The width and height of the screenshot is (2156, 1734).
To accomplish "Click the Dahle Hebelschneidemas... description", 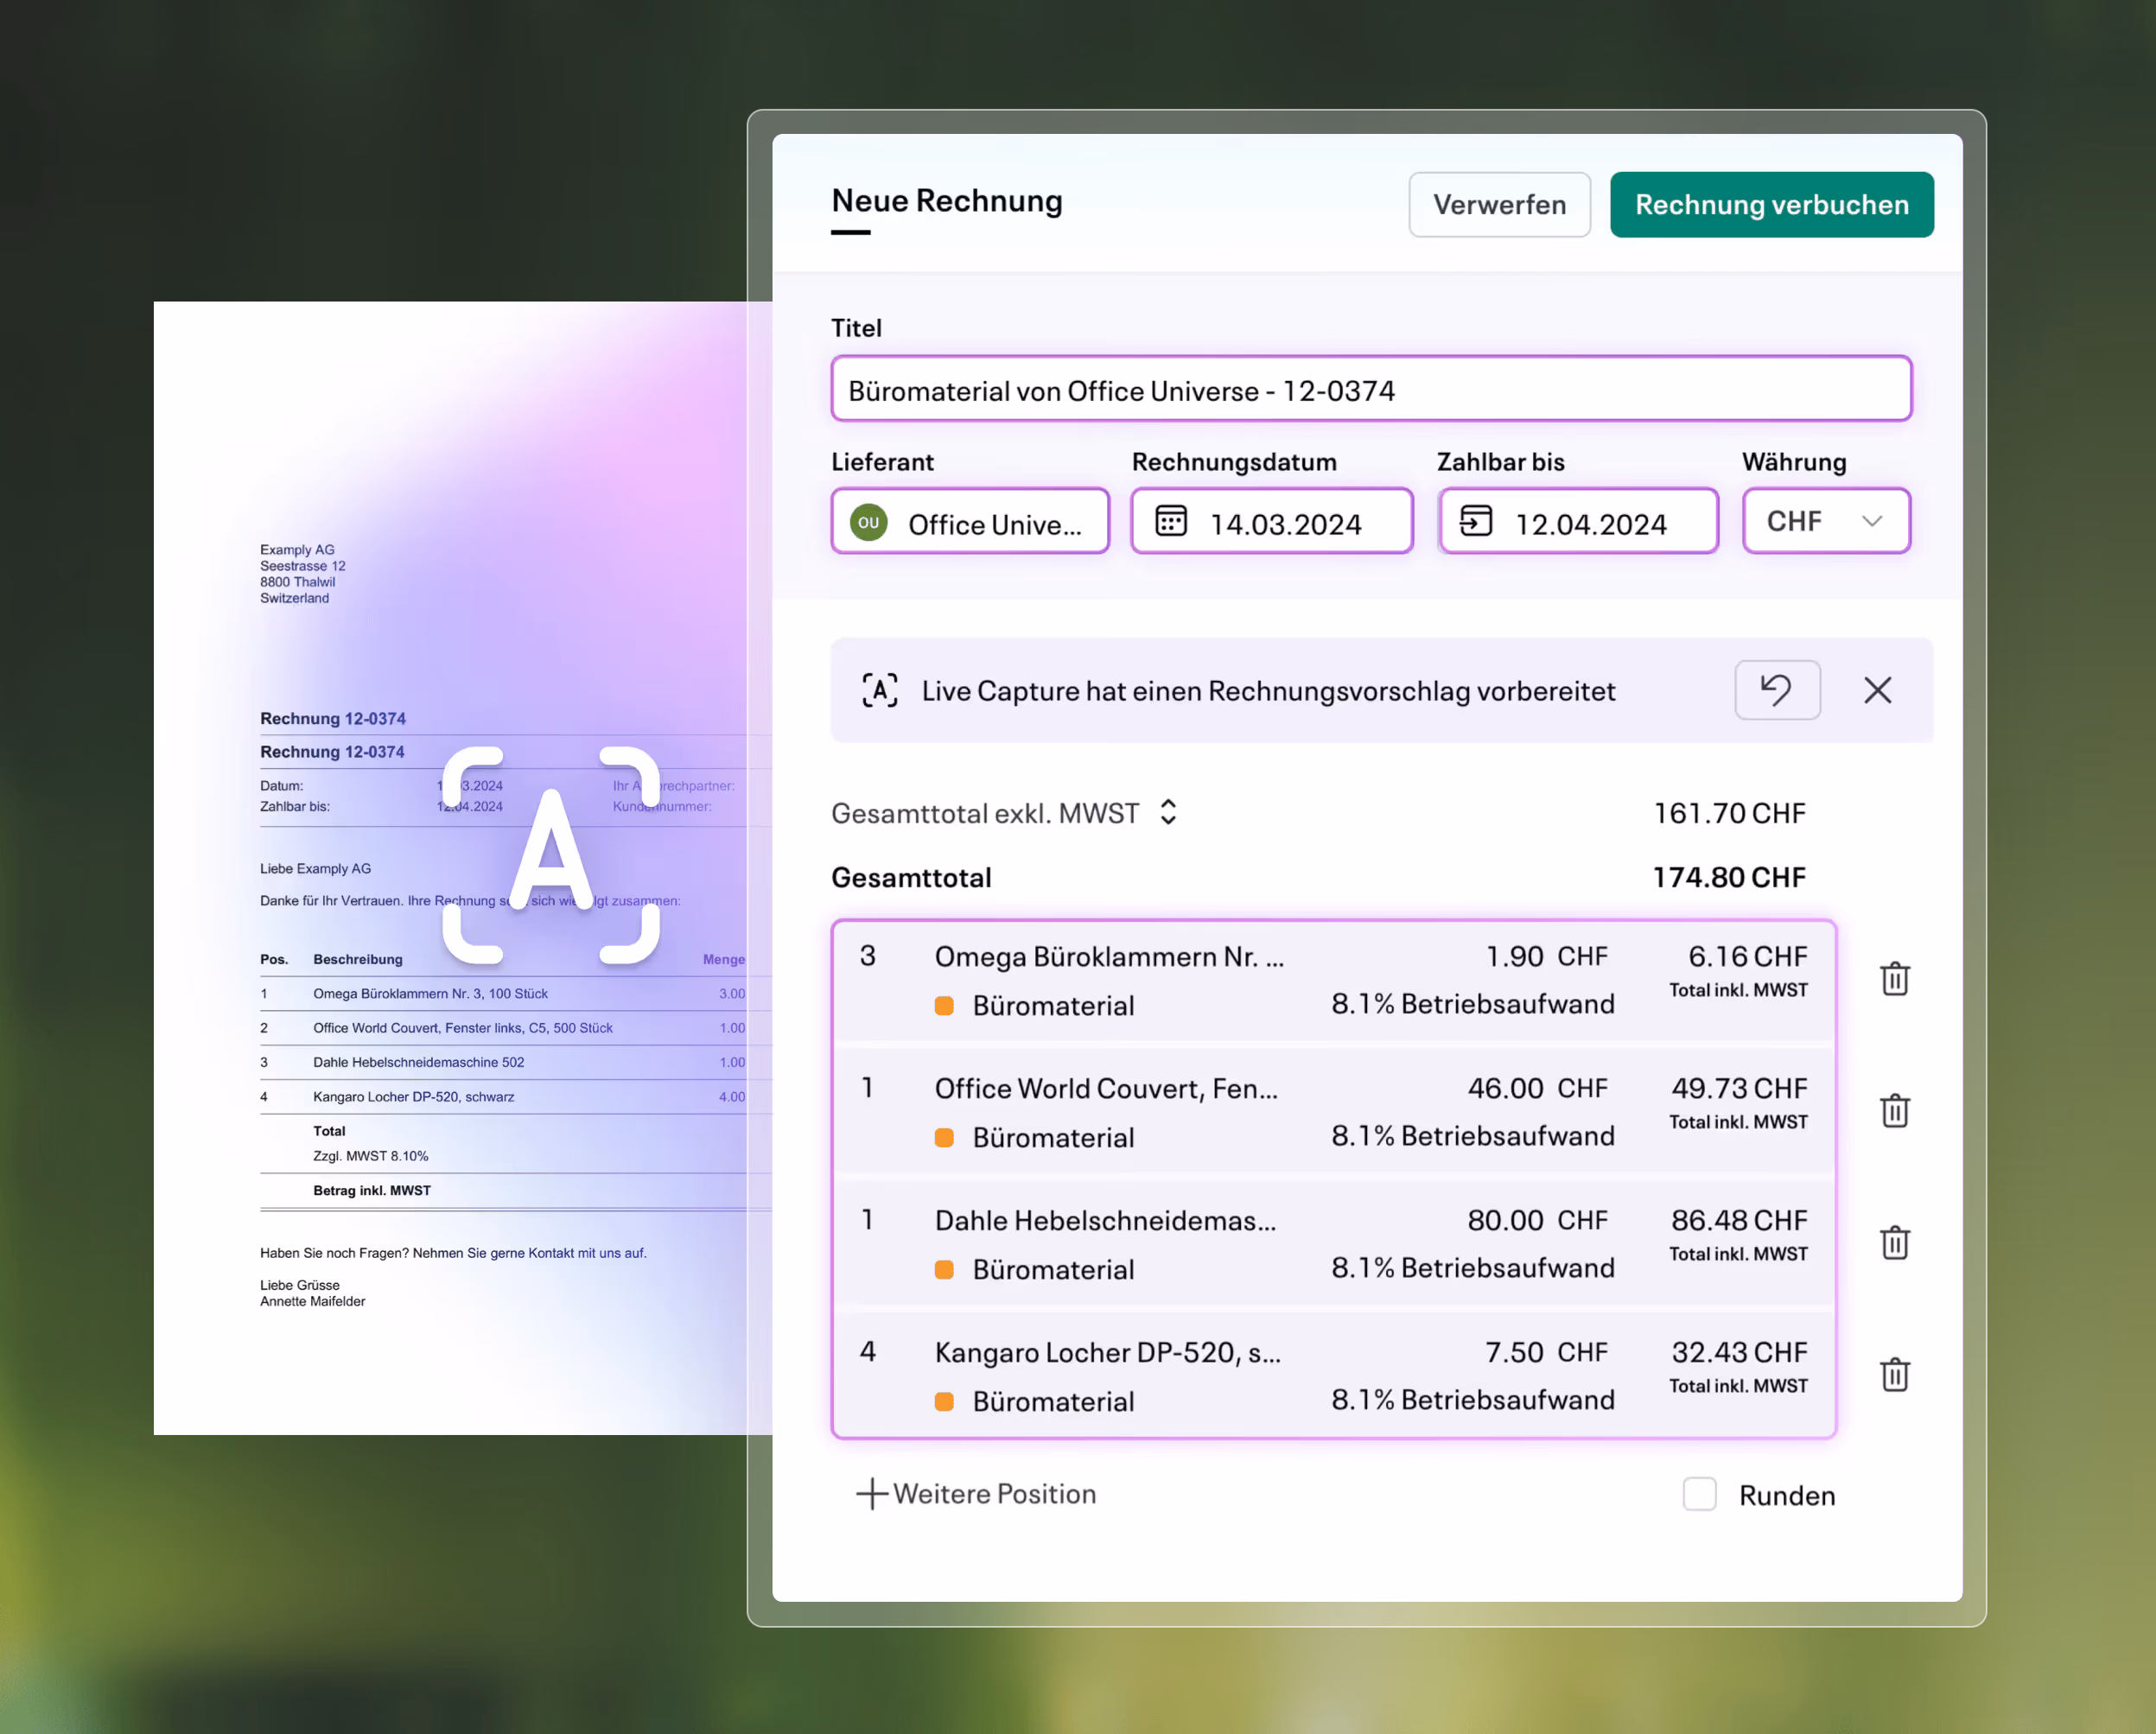I will (x=1105, y=1221).
